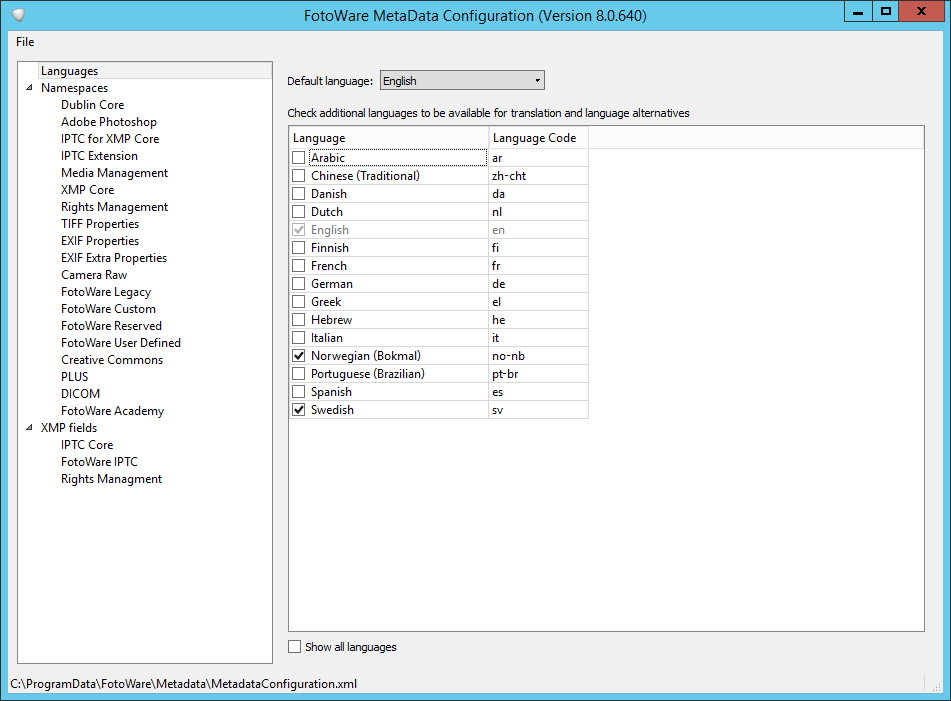The image size is (951, 701).
Task: Tick the Show all languages checkbox
Action: (x=295, y=647)
